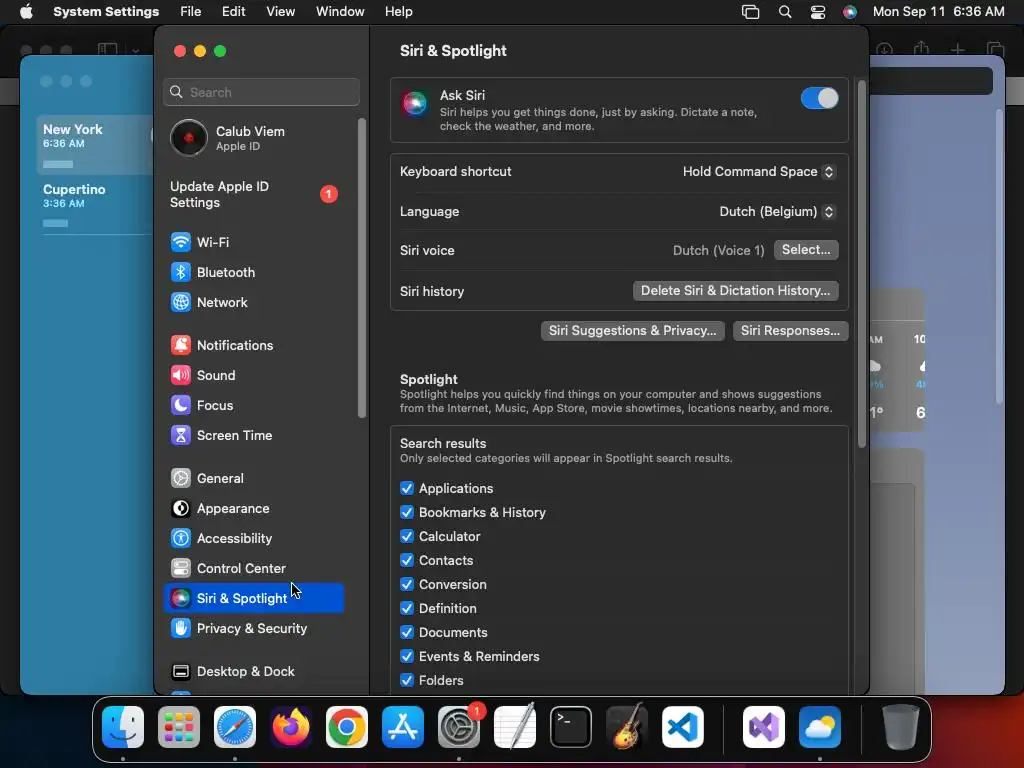Open Accessibility settings
This screenshot has width=1024, height=768.
pyautogui.click(x=253, y=539)
